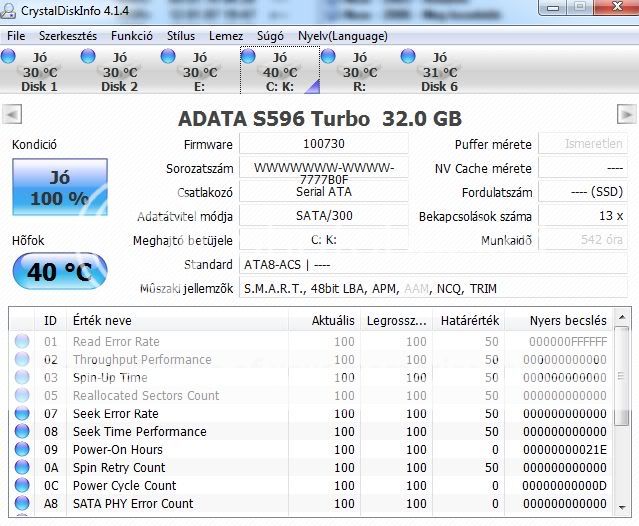Select the Seek Error Rate row
The height and width of the screenshot is (526, 639).
(x=115, y=414)
